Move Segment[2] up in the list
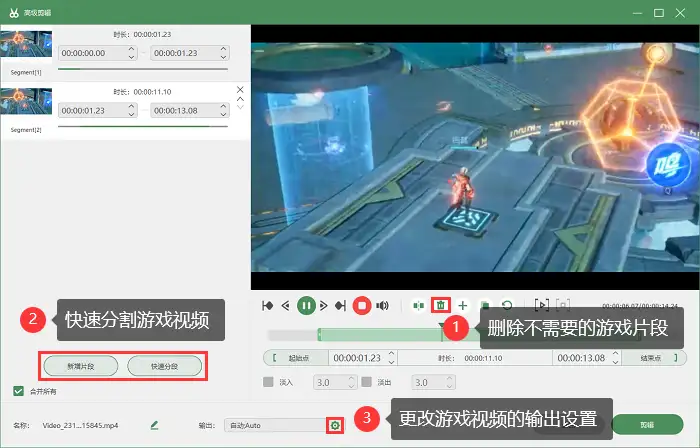The width and height of the screenshot is (700, 448). 240,99
